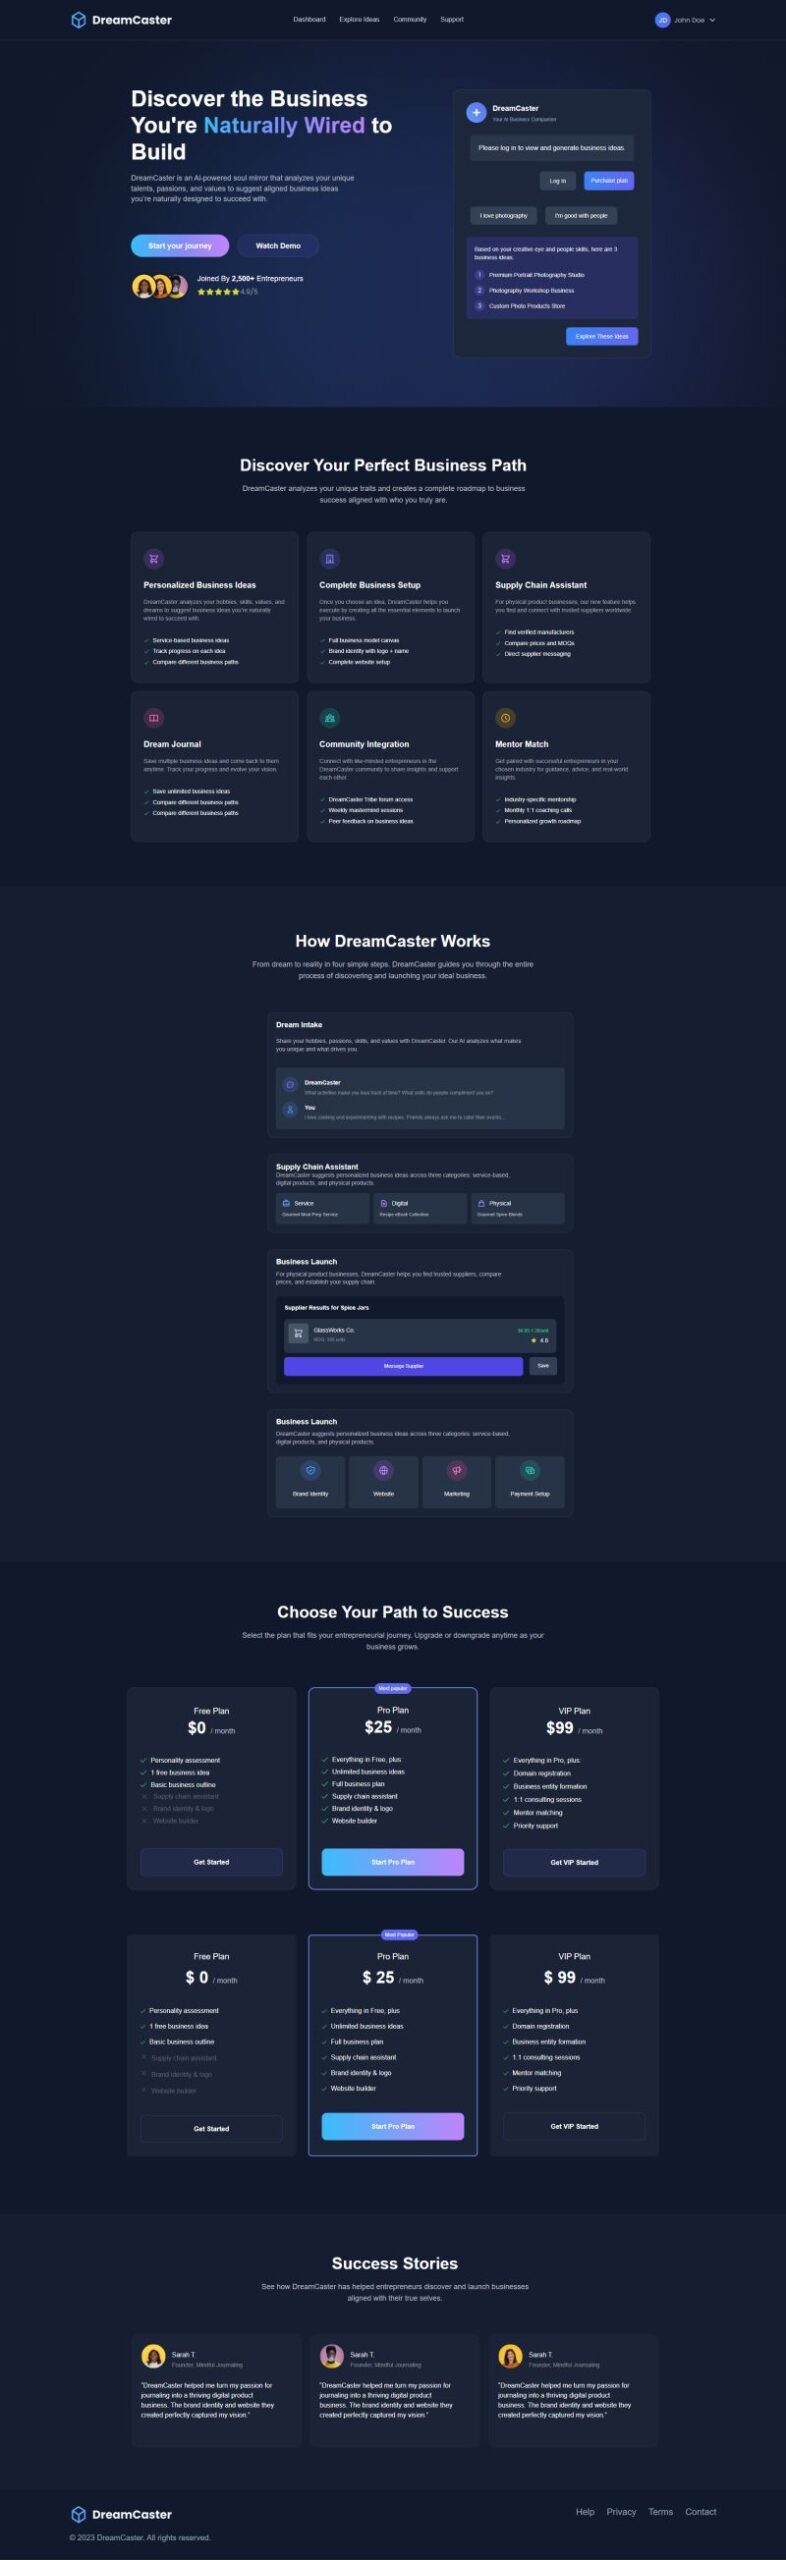Viewport: 786px width, 2560px height.
Task: Click the Brand Identity shield icon
Action: click(310, 1471)
